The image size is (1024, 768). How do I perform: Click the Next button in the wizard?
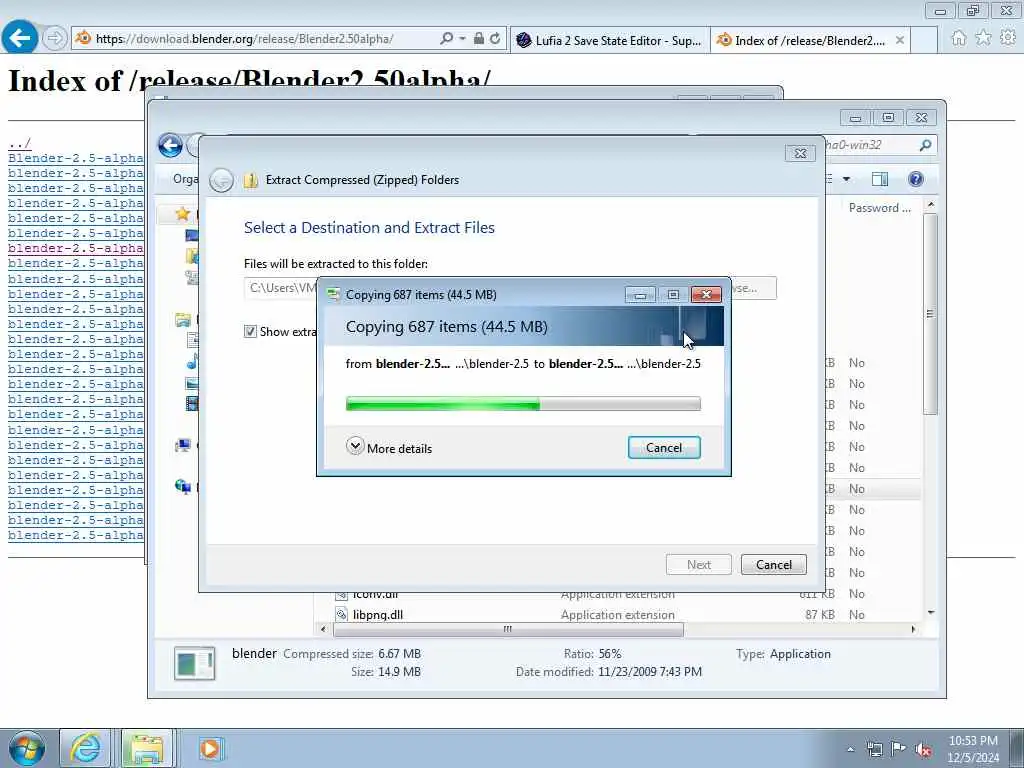coord(698,564)
